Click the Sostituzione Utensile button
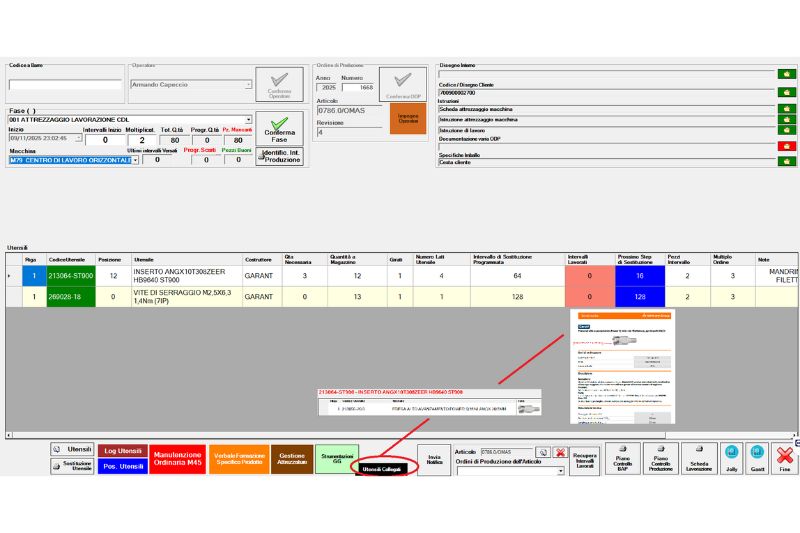This screenshot has height=533, width=800. (x=71, y=467)
